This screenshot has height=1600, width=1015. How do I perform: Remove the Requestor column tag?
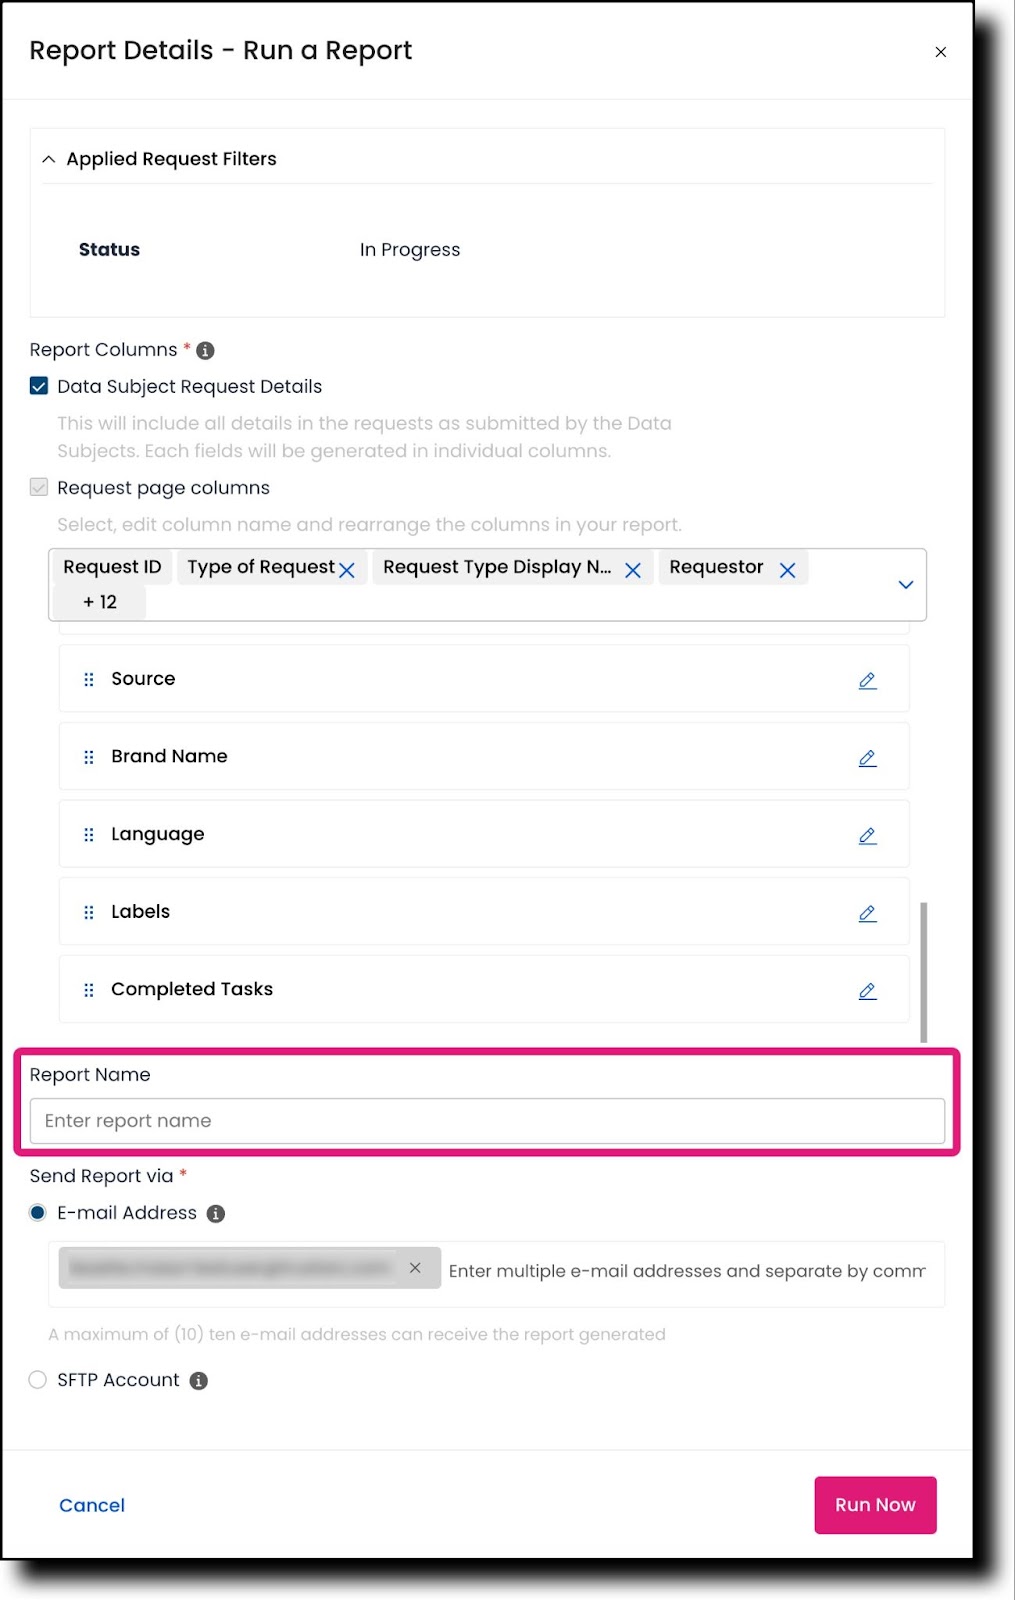pyautogui.click(x=787, y=570)
